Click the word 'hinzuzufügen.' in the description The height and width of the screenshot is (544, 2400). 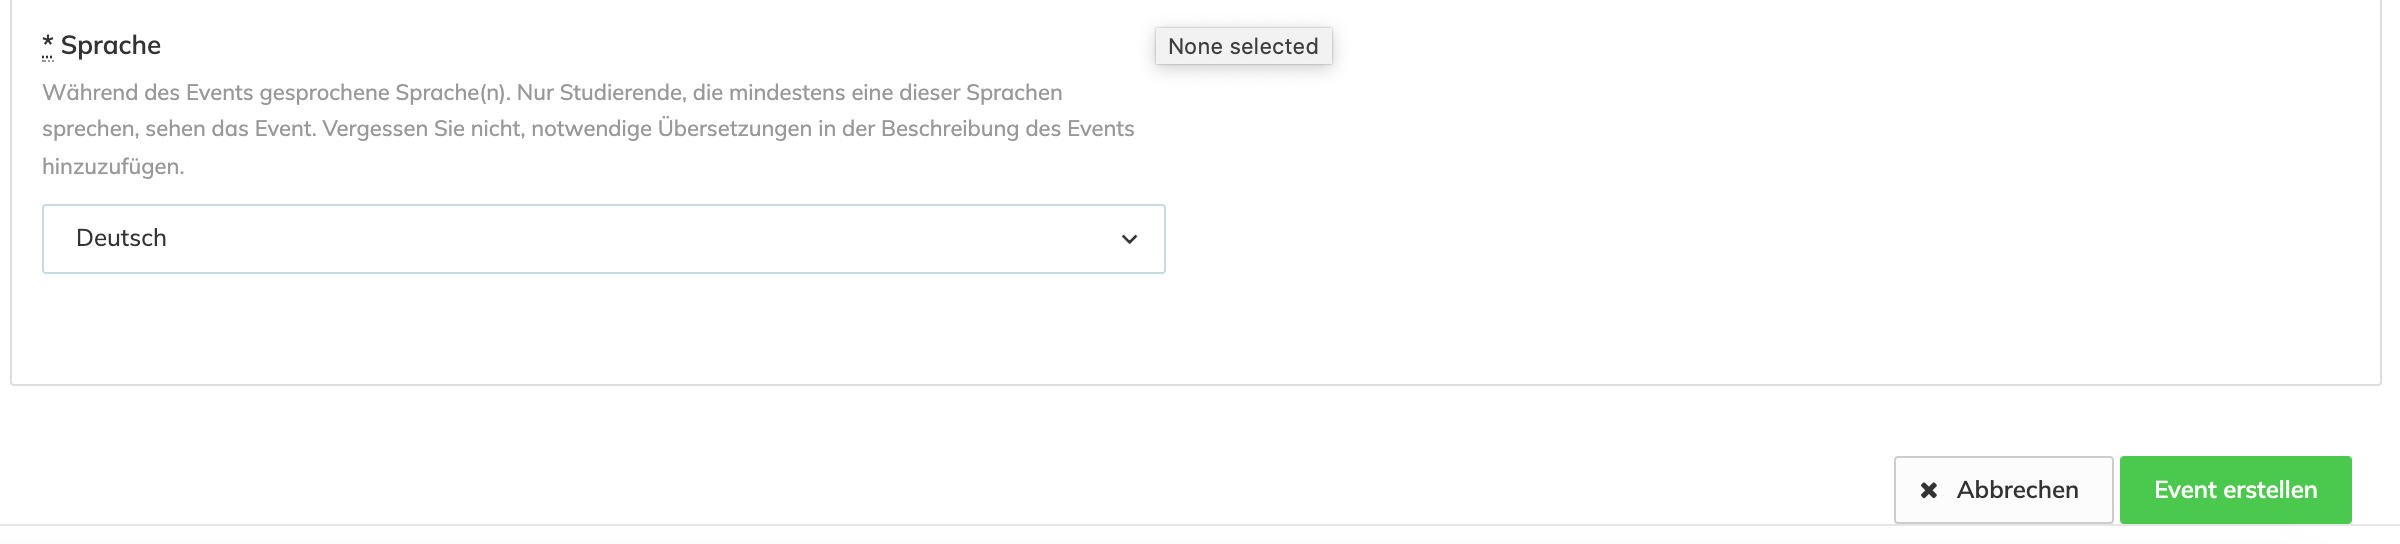(113, 166)
